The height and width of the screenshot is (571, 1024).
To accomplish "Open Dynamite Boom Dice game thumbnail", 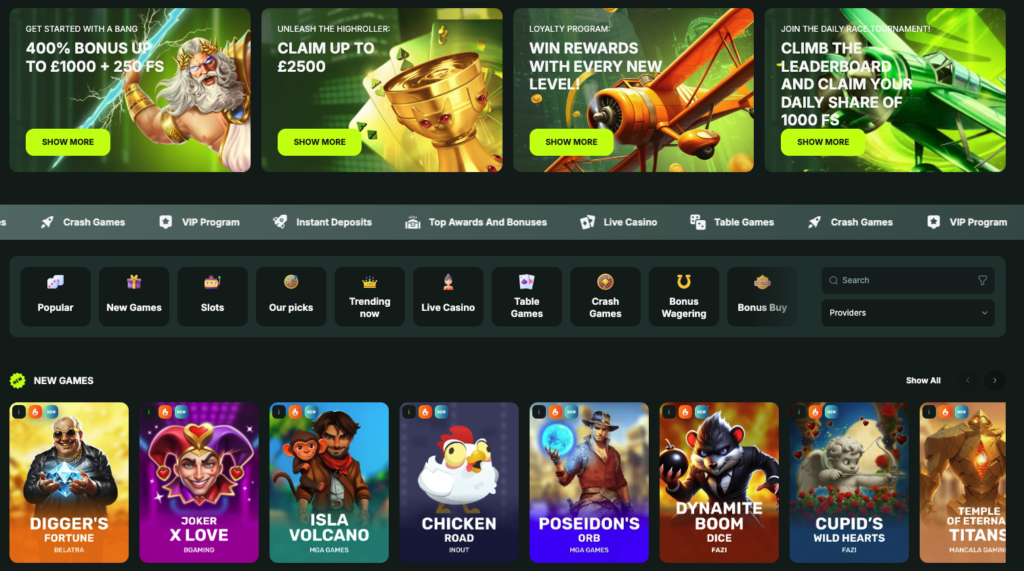I will 719,482.
